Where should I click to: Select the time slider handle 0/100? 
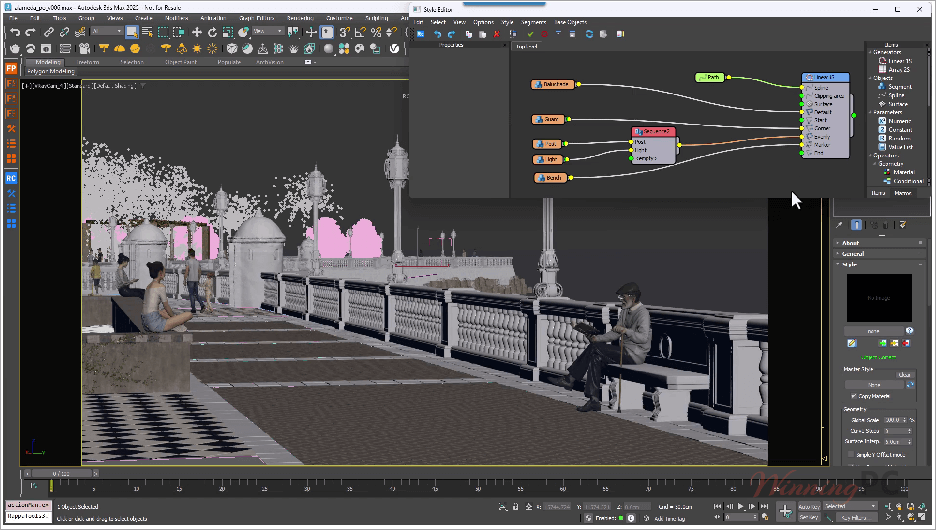pyautogui.click(x=60, y=473)
